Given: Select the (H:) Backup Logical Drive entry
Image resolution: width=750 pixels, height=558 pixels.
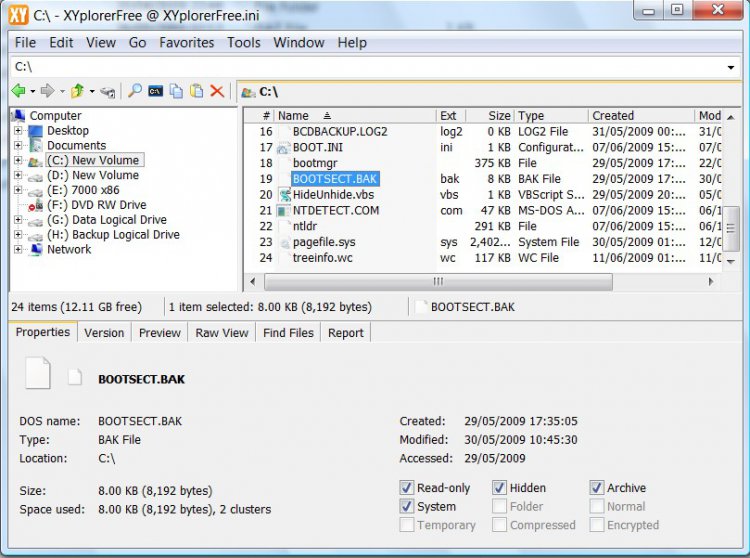Looking at the screenshot, I should pos(113,235).
